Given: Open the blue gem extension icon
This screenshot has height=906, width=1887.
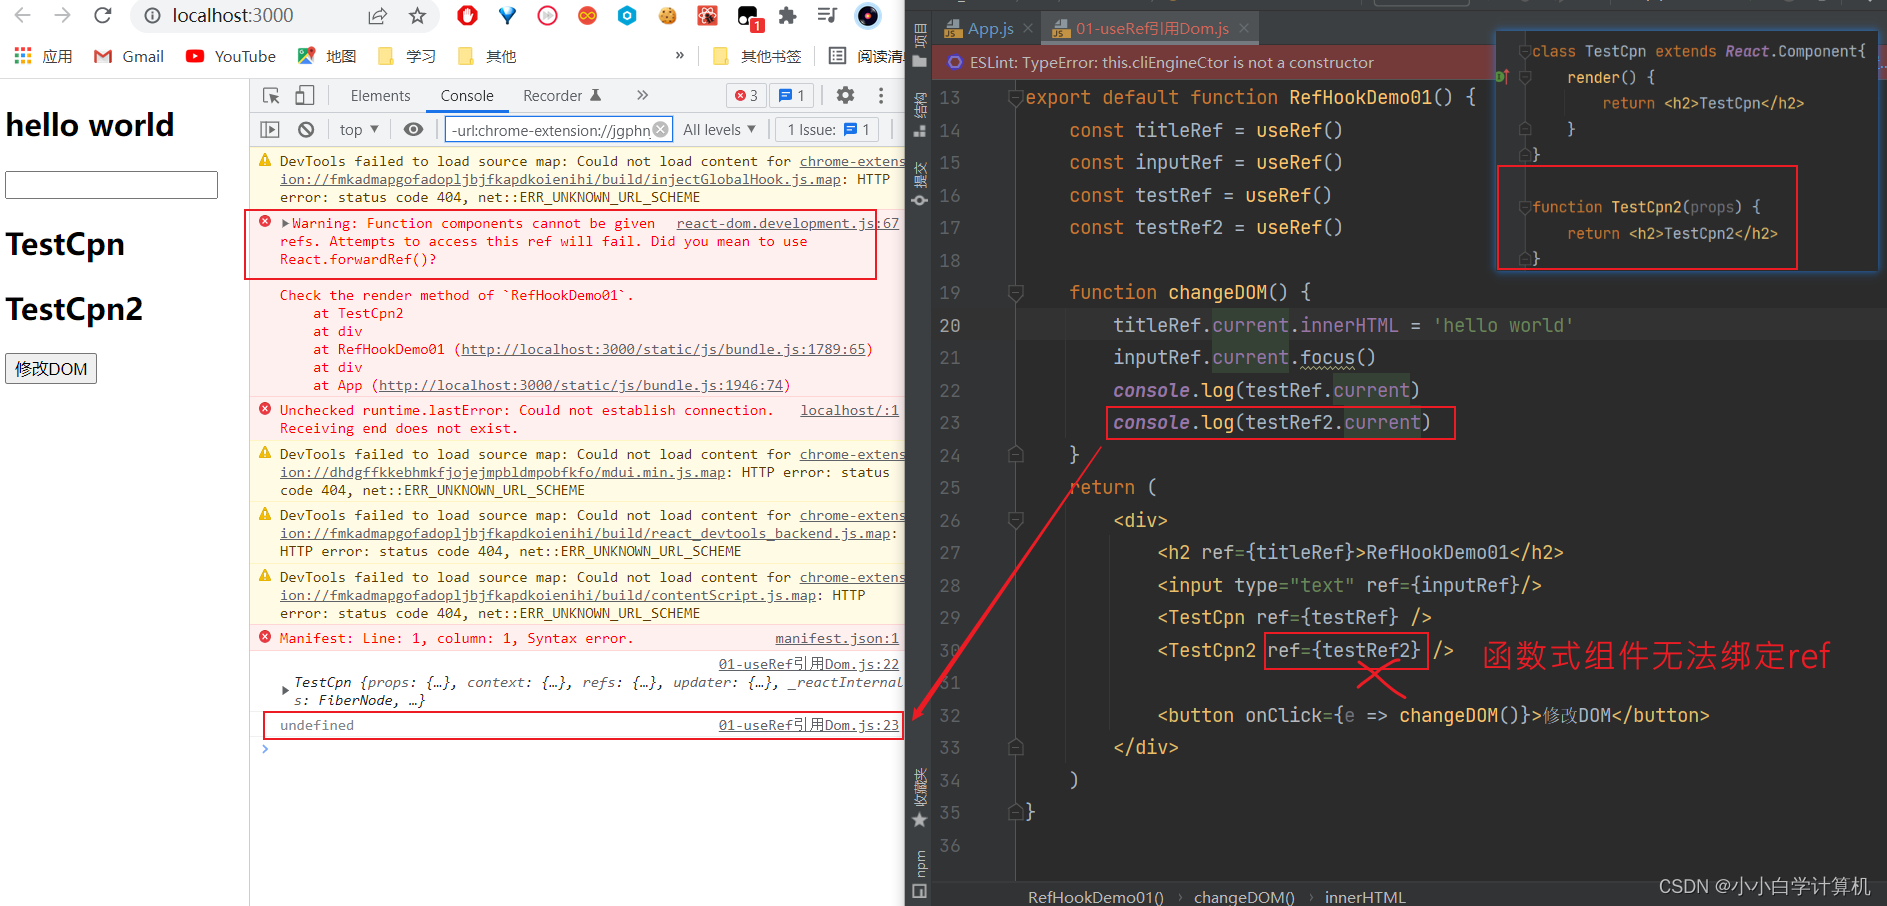Looking at the screenshot, I should [507, 15].
